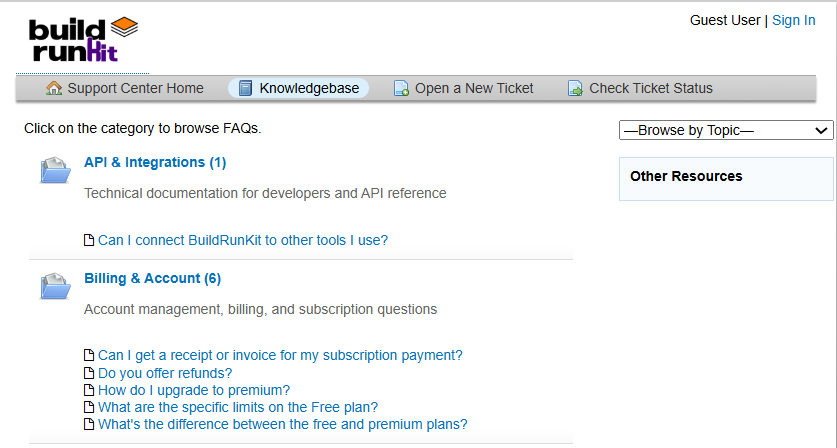Open Free plan specific limits FAQ
Screen dimensions: 837x448
click(238, 407)
